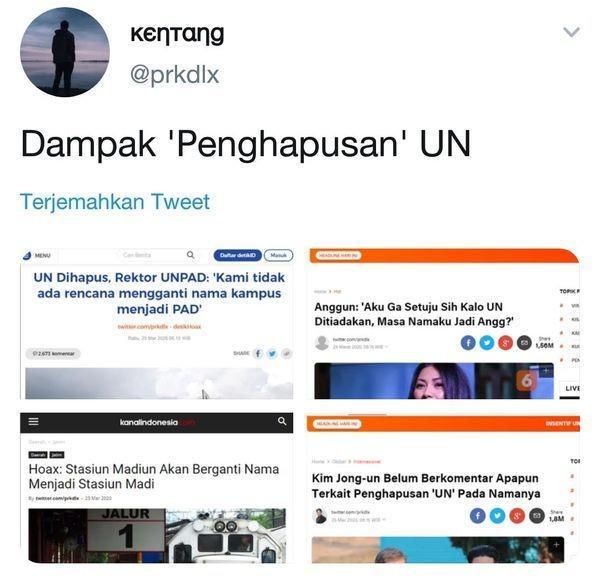Image resolution: width=600 pixels, height=579 pixels.
Task: Click the detik search magnifier icon
Action: [x=190, y=254]
